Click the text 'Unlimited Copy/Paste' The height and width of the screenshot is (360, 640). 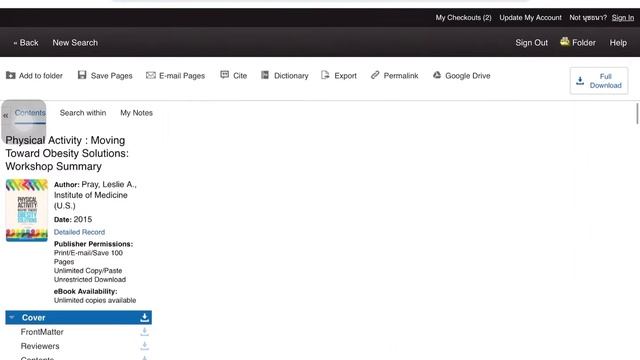[x=88, y=271]
